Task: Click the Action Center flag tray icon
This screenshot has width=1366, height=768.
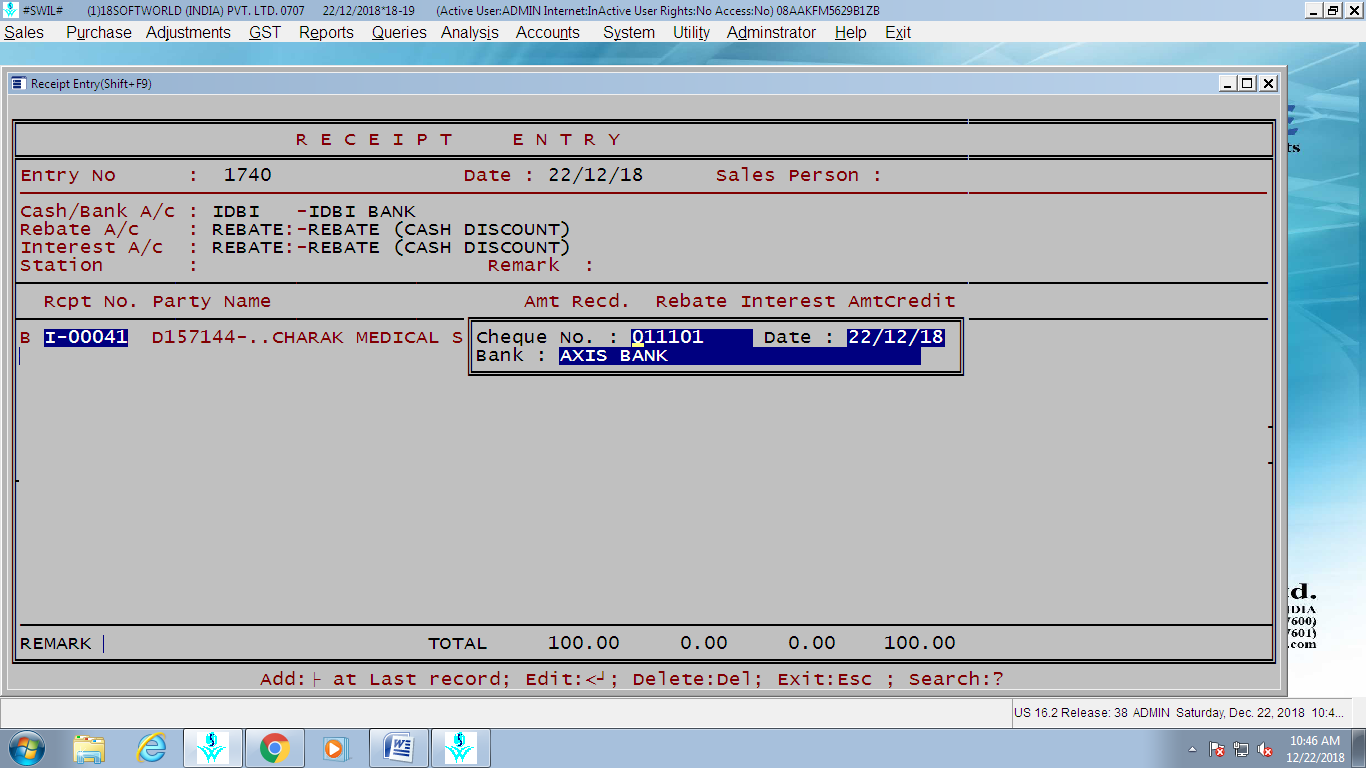Action: [x=1217, y=749]
